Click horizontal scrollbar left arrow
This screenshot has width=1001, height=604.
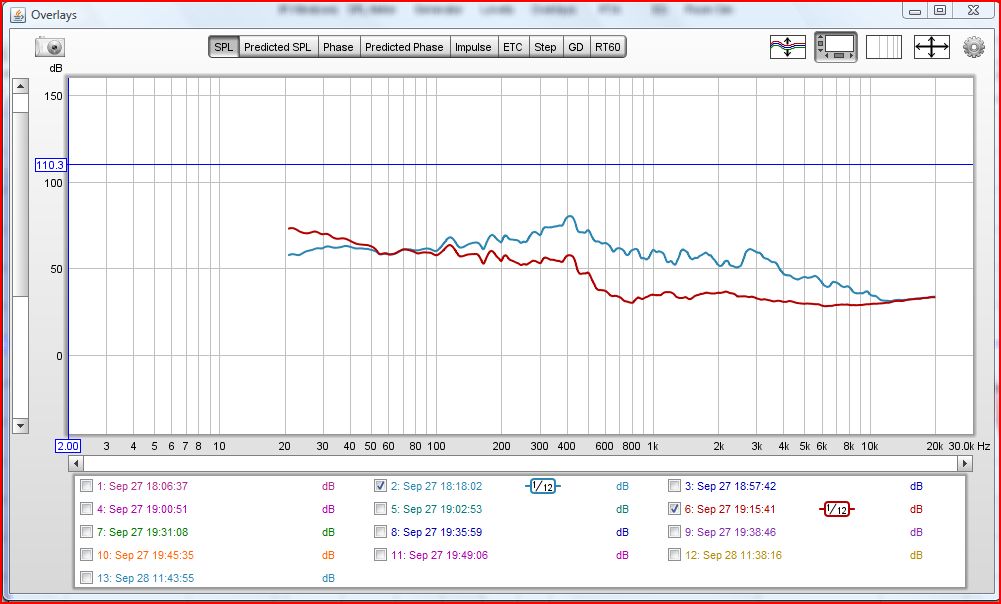[76, 464]
